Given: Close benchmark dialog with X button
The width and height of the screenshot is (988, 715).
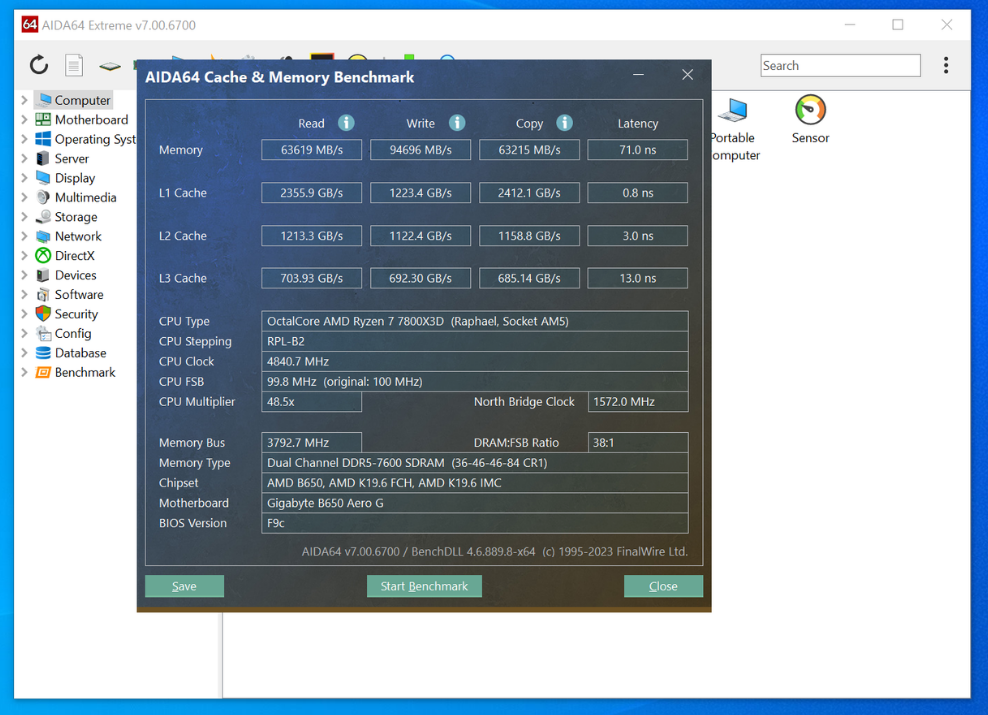Looking at the screenshot, I should (x=687, y=75).
